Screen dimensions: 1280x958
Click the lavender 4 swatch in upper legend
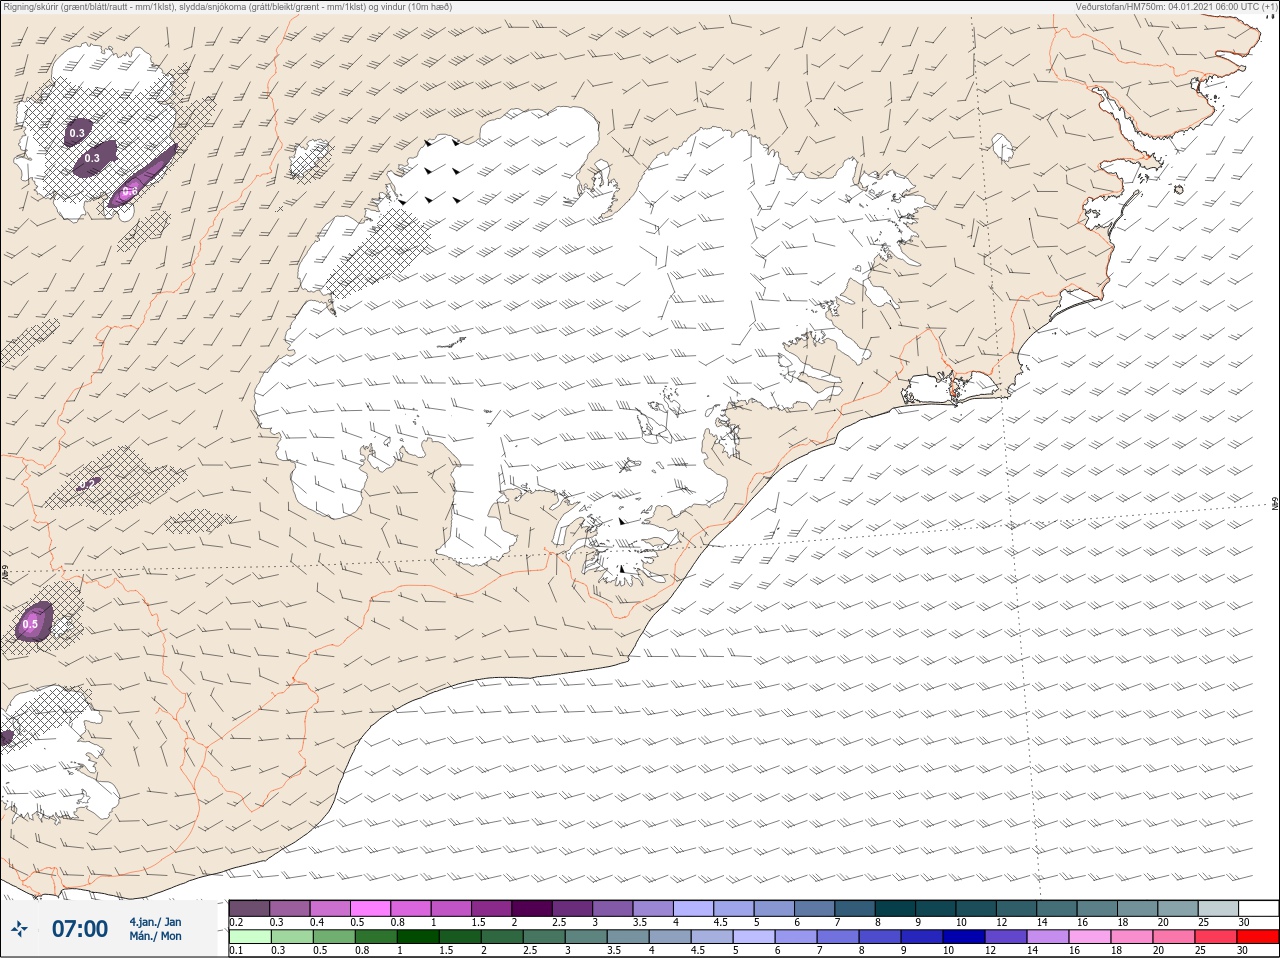693,908
